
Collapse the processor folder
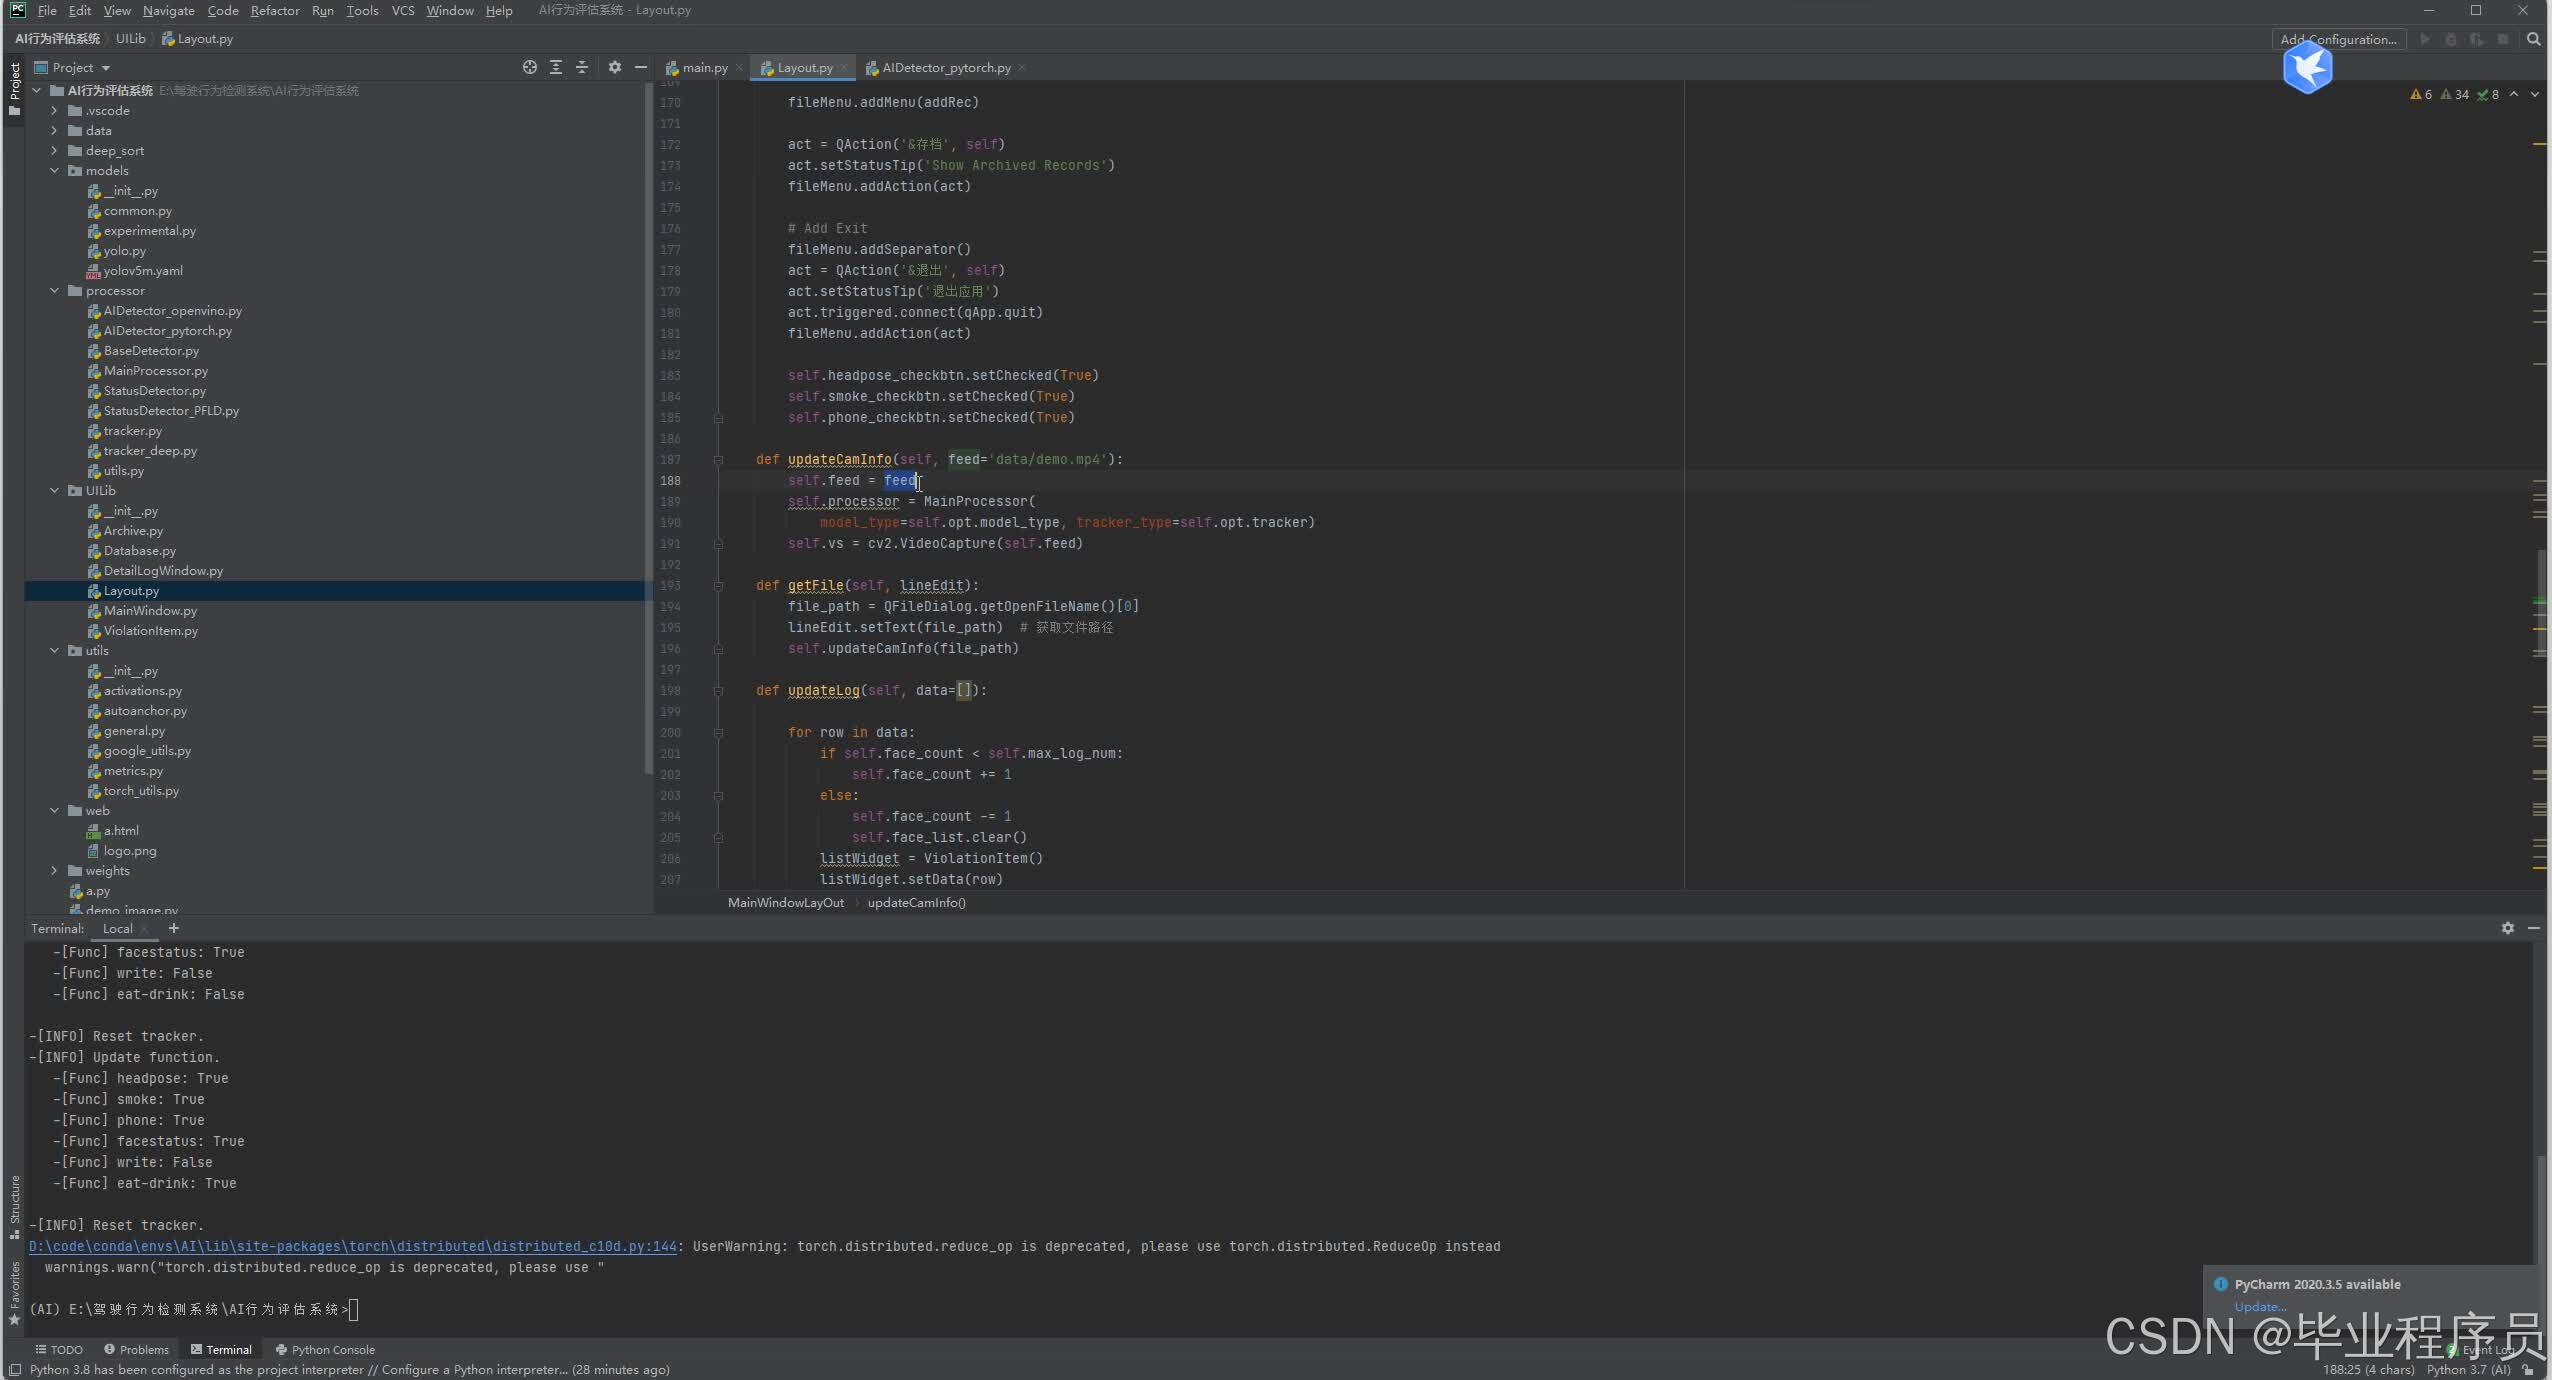pos(54,291)
